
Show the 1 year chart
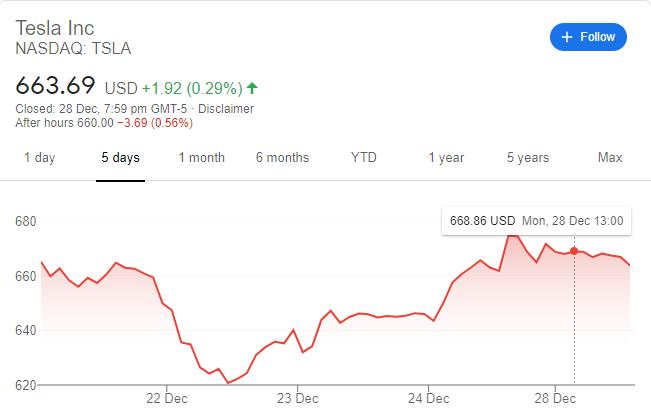coord(446,158)
